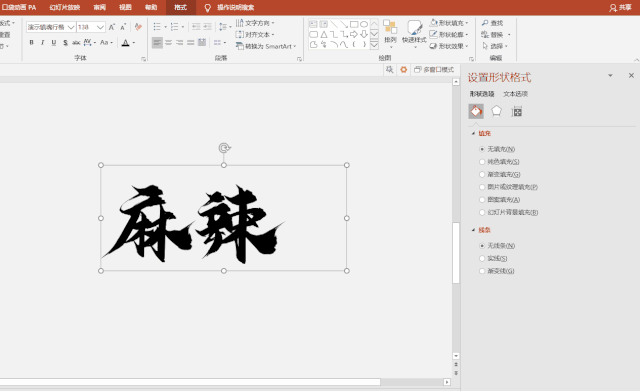Select Pattern fill (图案填充) option
The width and height of the screenshot is (640, 391).
[500, 200]
